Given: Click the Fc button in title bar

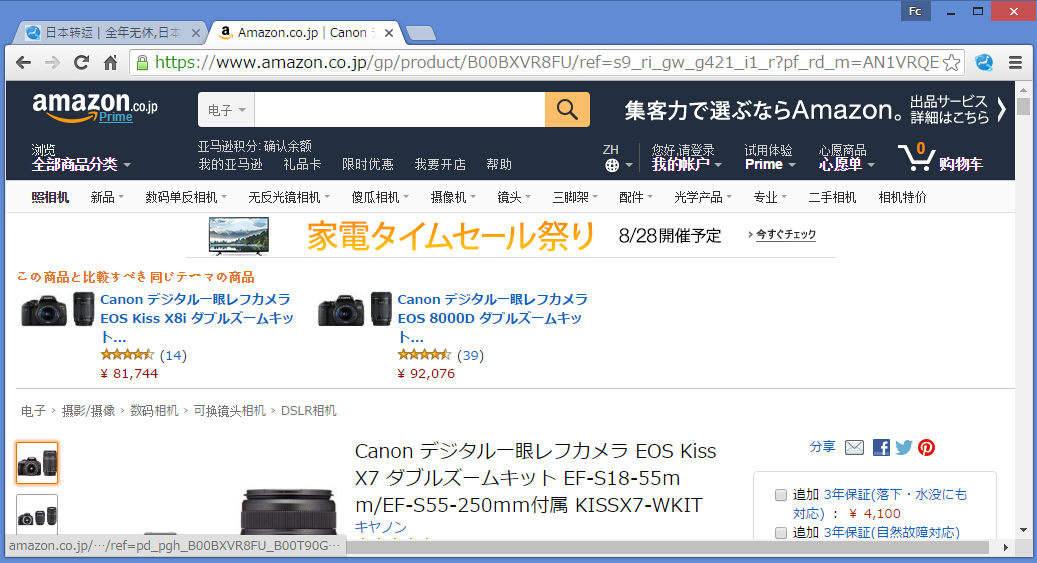Looking at the screenshot, I should [915, 11].
